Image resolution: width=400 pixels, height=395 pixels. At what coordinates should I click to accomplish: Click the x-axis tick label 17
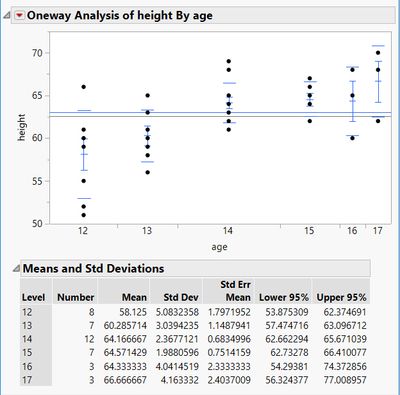377,230
